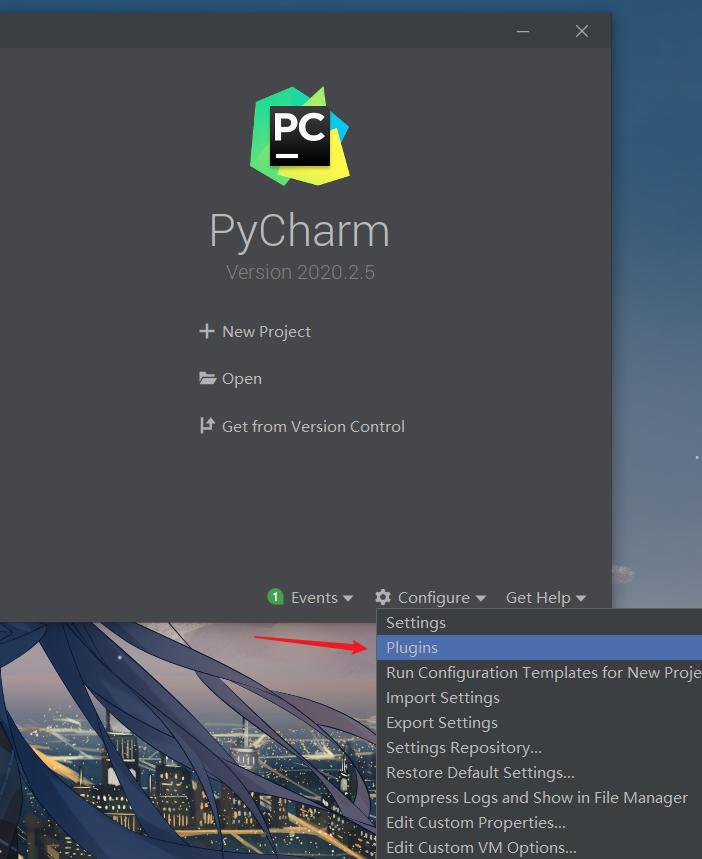Image resolution: width=702 pixels, height=859 pixels.
Task: Create a New Project
Action: pos(266,331)
